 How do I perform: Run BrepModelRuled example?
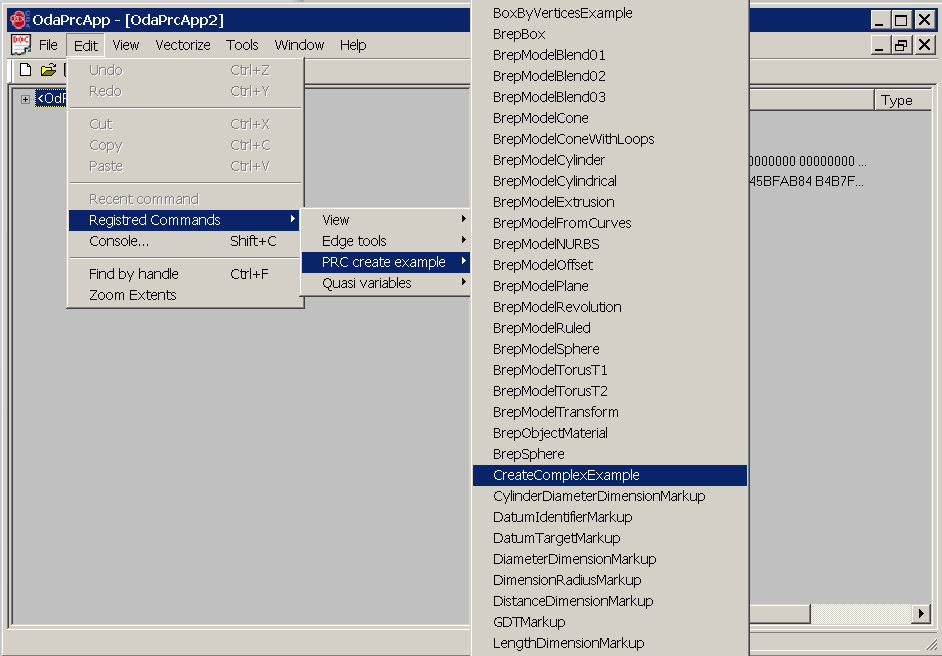point(610,329)
